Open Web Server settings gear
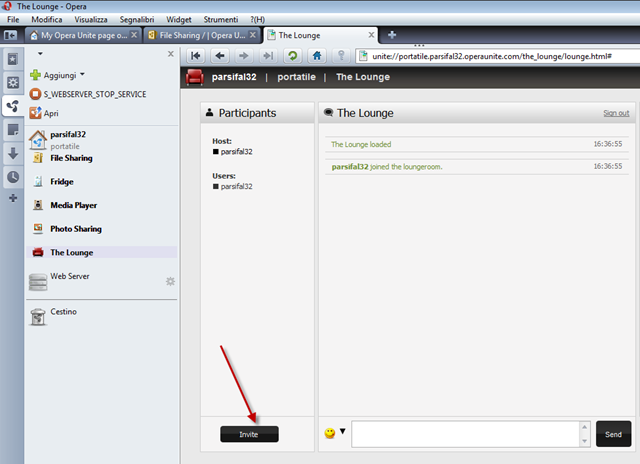This screenshot has height=464, width=640. [170, 281]
